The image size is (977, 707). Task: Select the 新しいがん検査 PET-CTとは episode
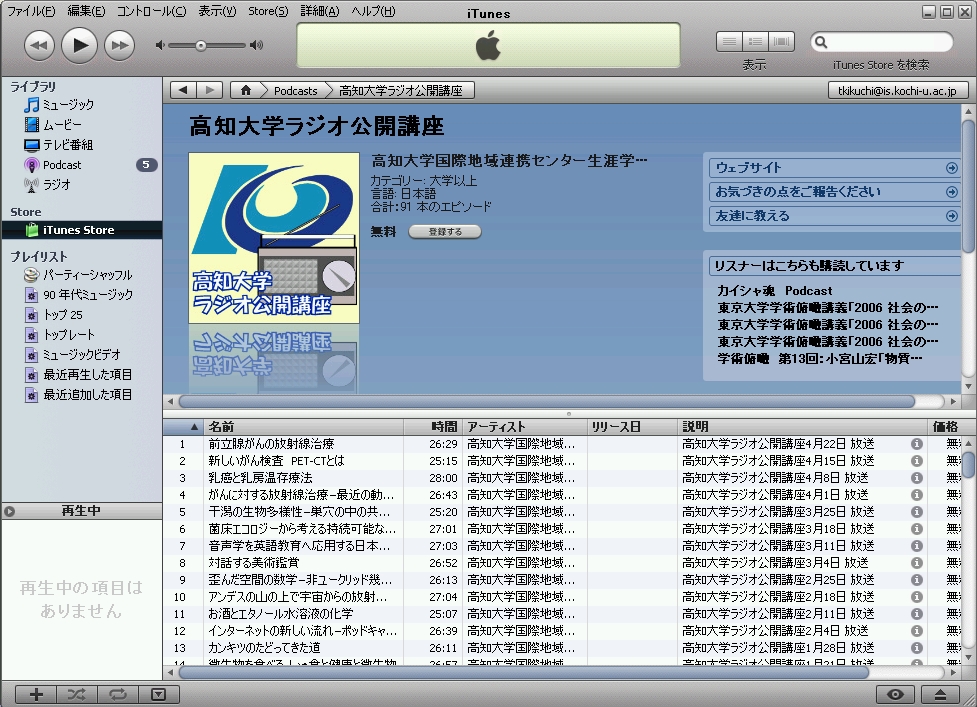tap(563, 461)
